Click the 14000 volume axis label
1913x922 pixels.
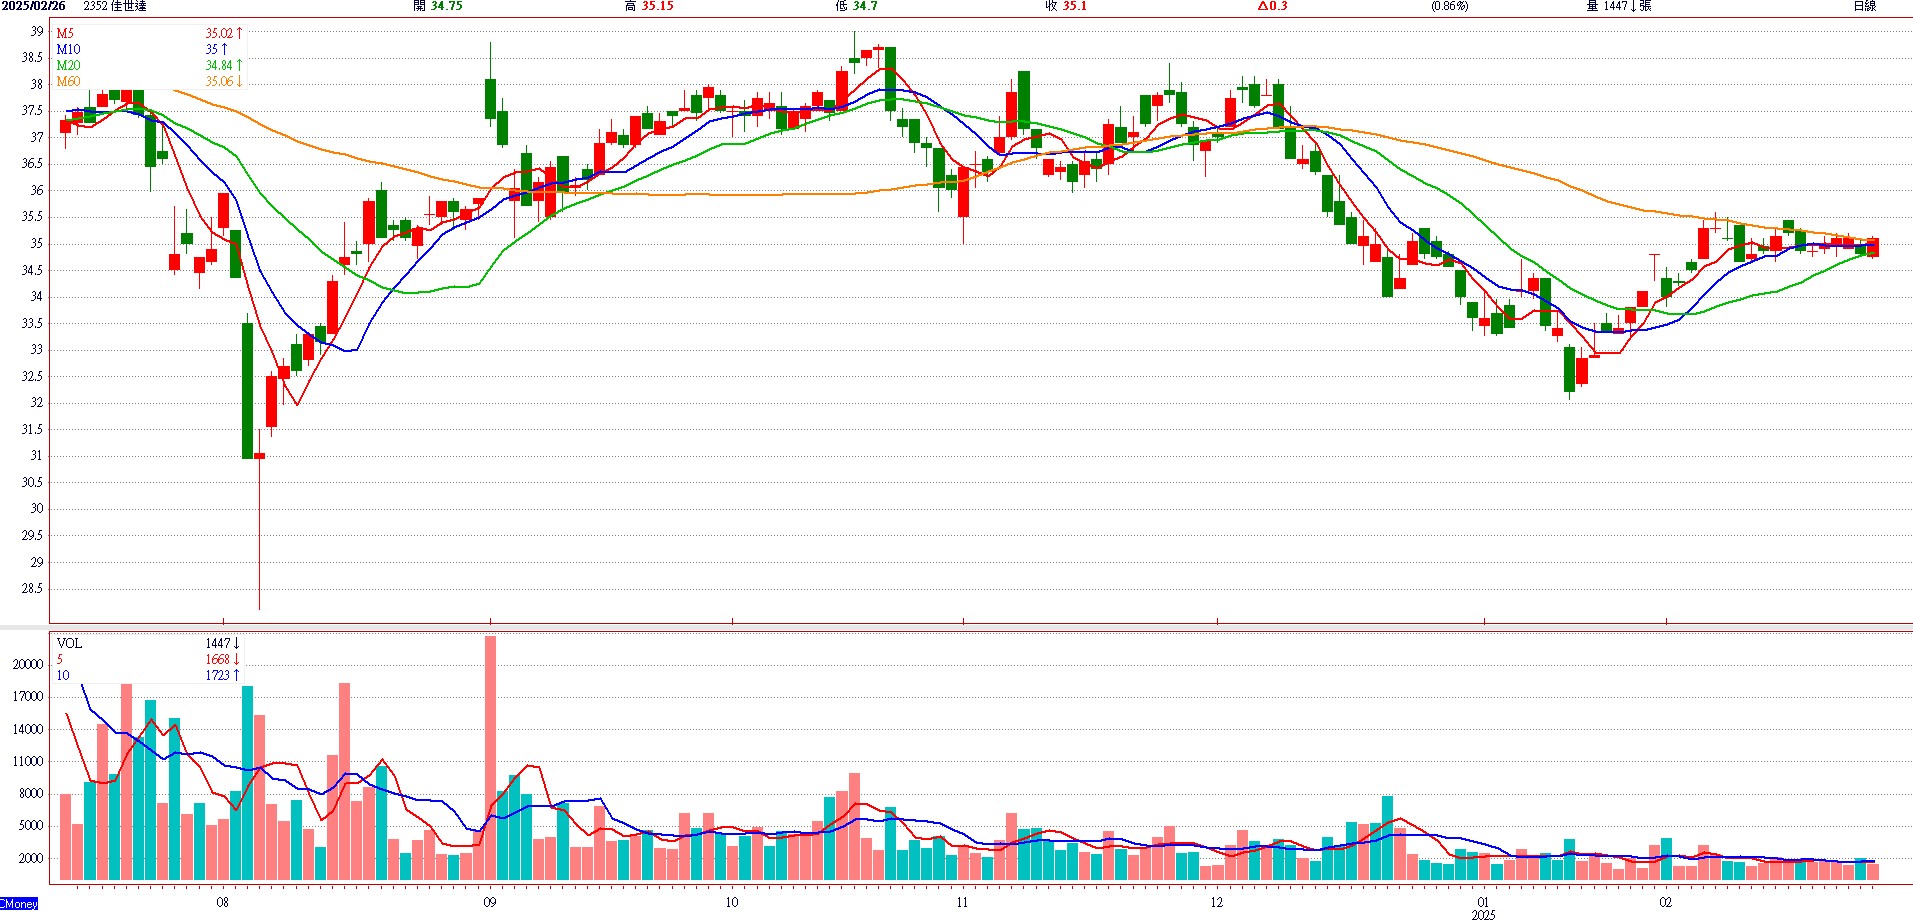(28, 729)
